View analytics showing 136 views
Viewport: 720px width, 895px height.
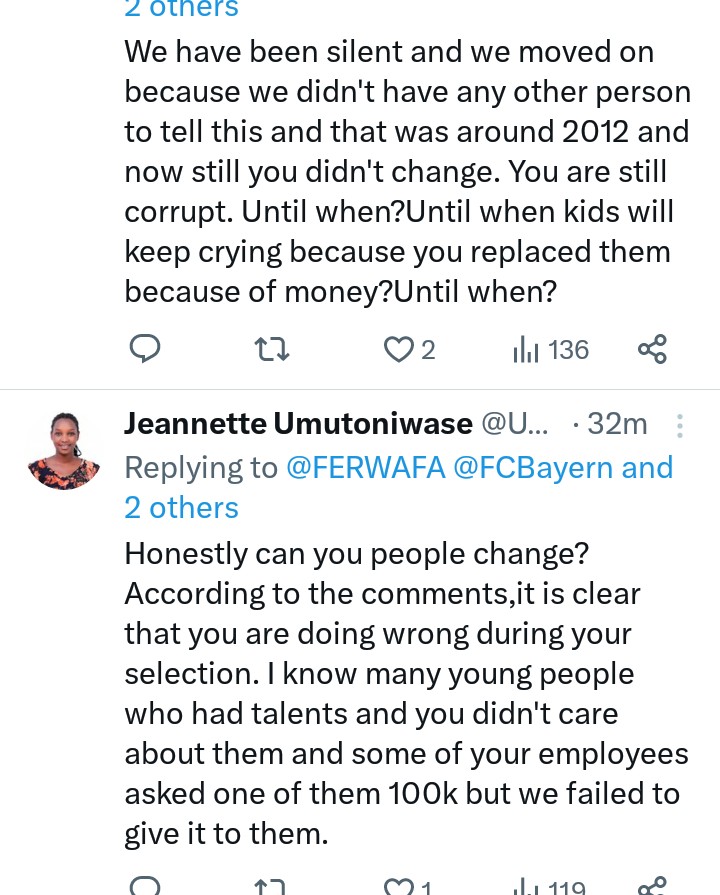pos(550,349)
